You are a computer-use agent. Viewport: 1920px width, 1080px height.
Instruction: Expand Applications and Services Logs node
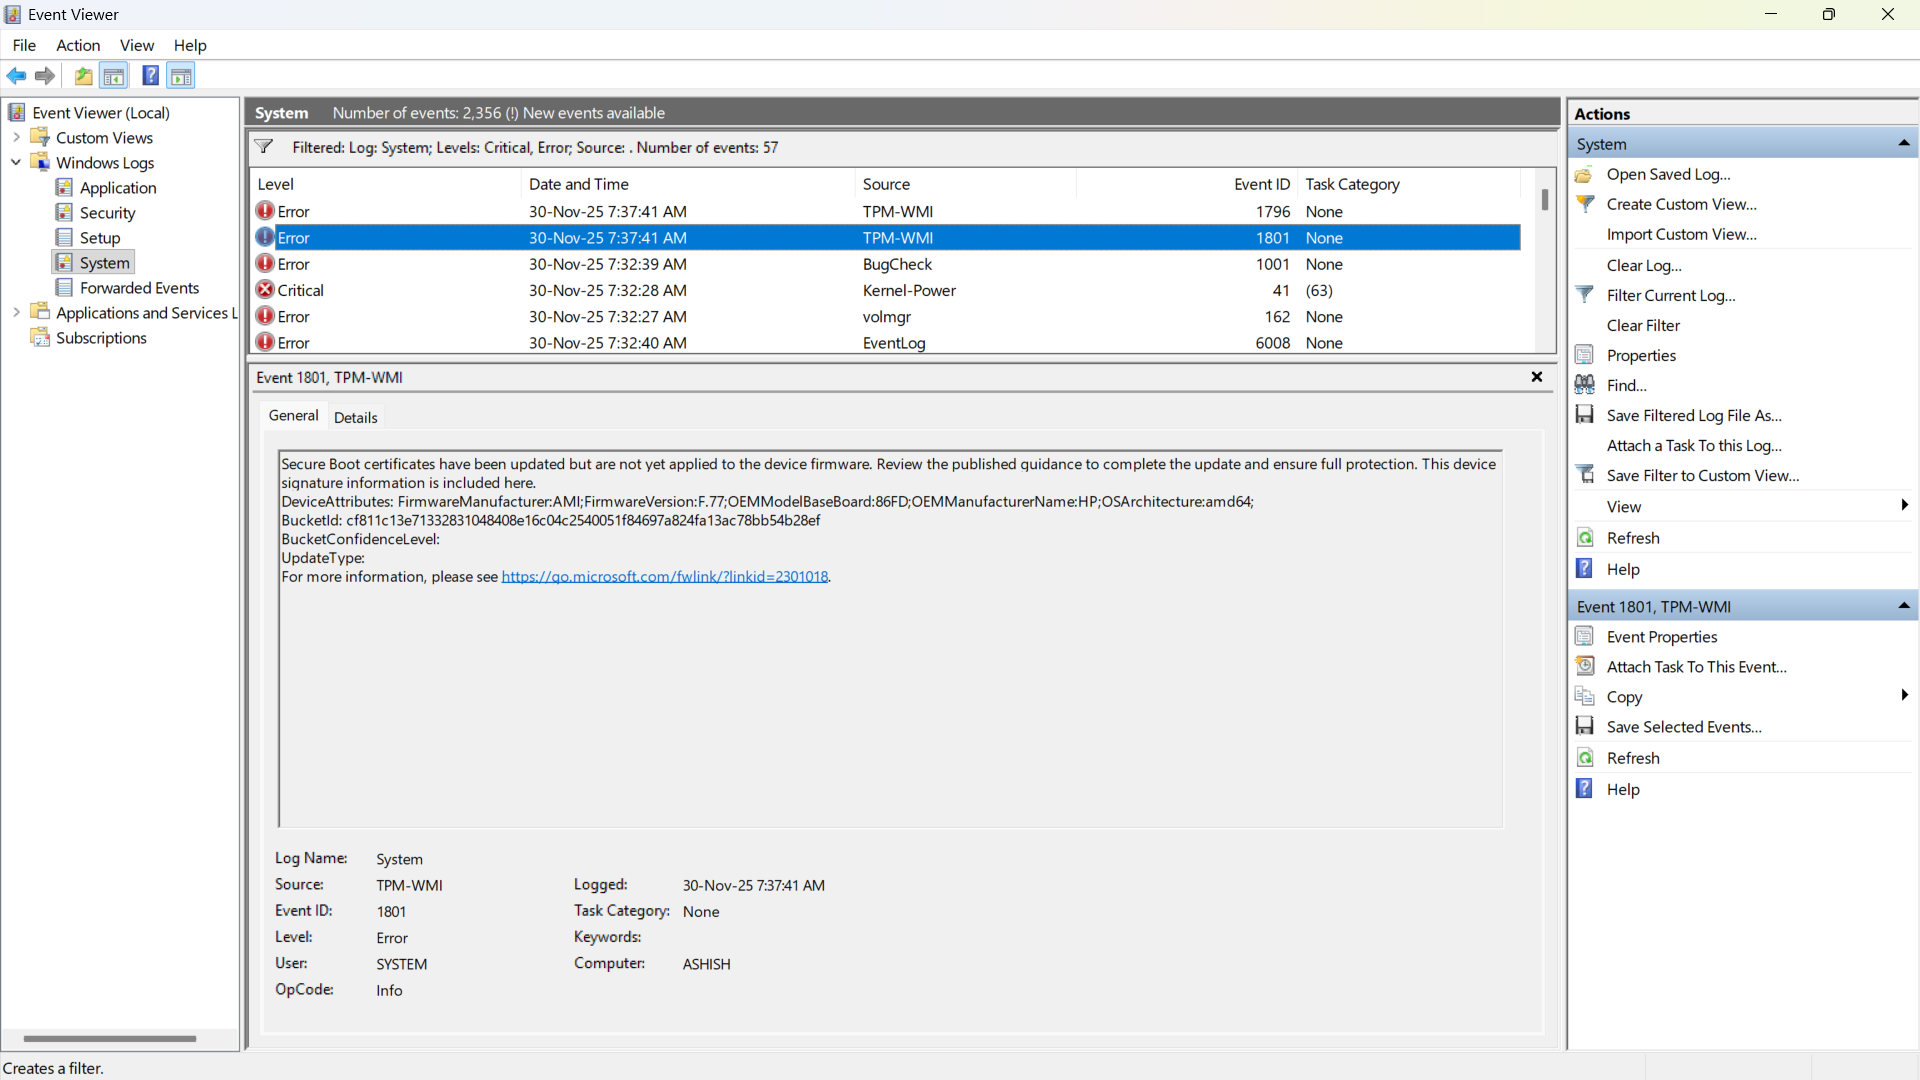point(16,313)
